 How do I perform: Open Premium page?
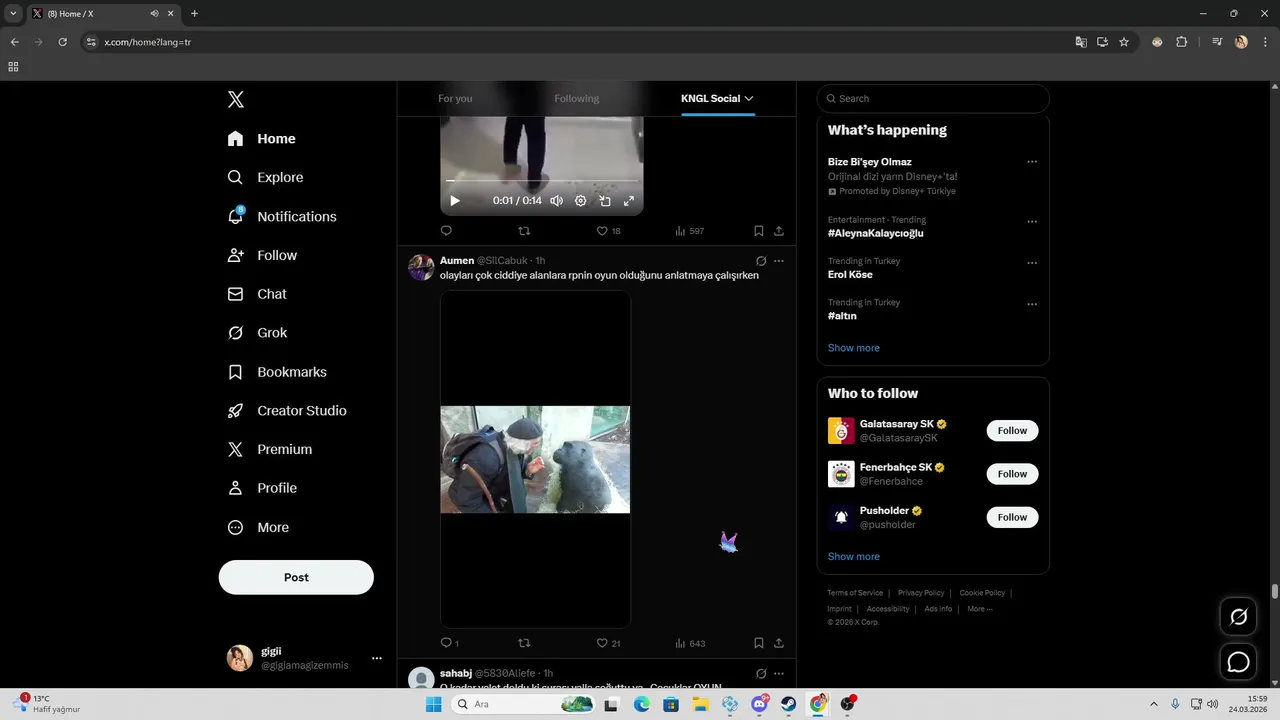[x=270, y=450]
